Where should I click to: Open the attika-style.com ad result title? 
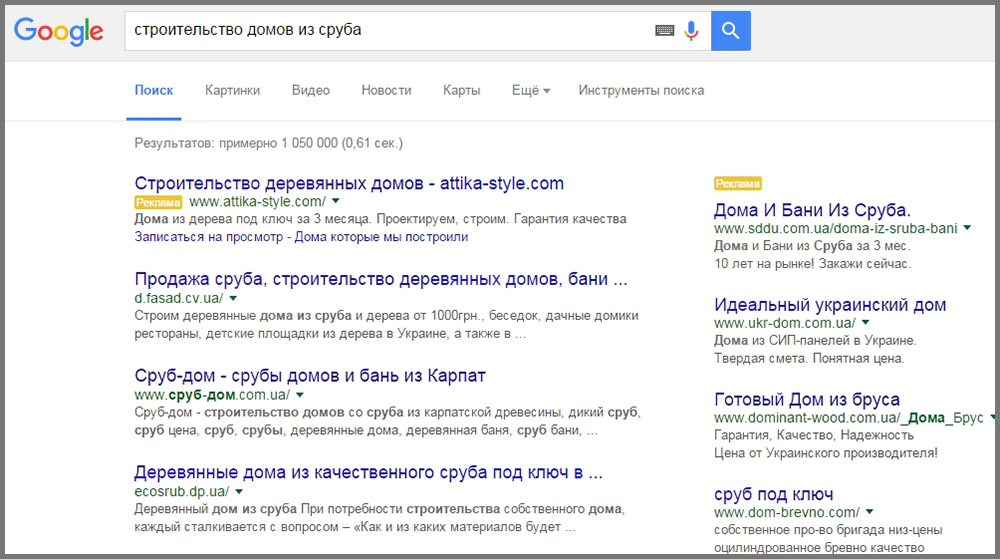tap(348, 183)
